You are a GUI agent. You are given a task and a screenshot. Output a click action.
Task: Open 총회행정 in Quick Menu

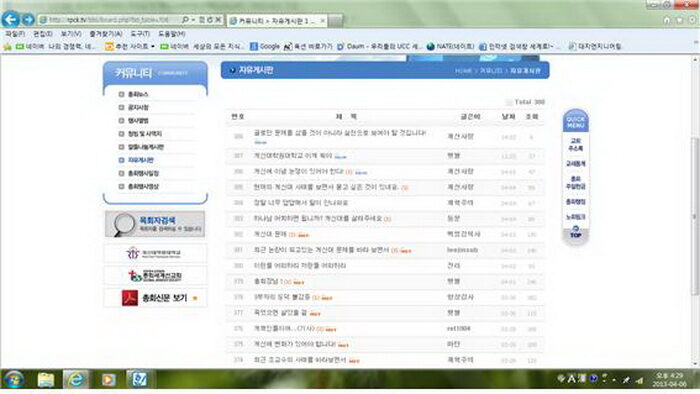coord(575,202)
